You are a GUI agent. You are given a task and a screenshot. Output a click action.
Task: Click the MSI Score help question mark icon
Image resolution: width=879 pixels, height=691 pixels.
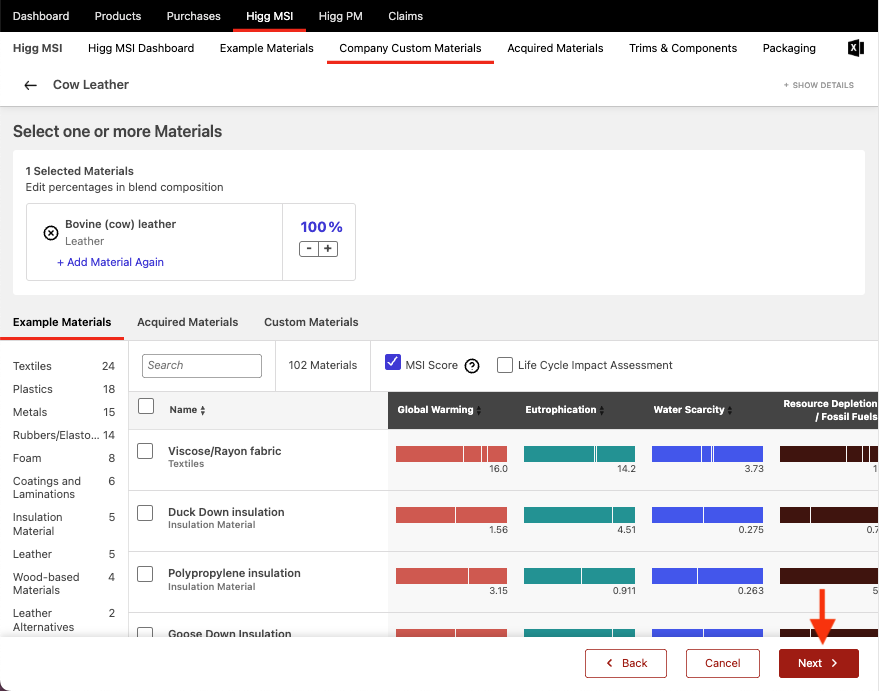(472, 366)
